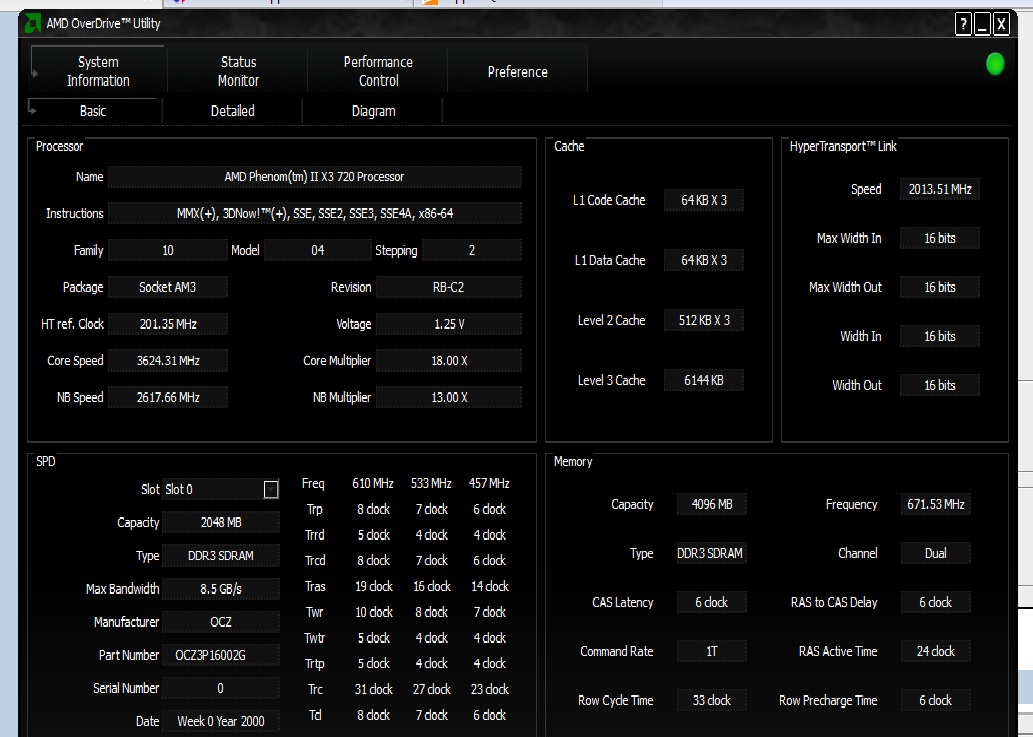Click the Core Multiplier value 18.00 X
The height and width of the screenshot is (737, 1033).
click(x=449, y=360)
